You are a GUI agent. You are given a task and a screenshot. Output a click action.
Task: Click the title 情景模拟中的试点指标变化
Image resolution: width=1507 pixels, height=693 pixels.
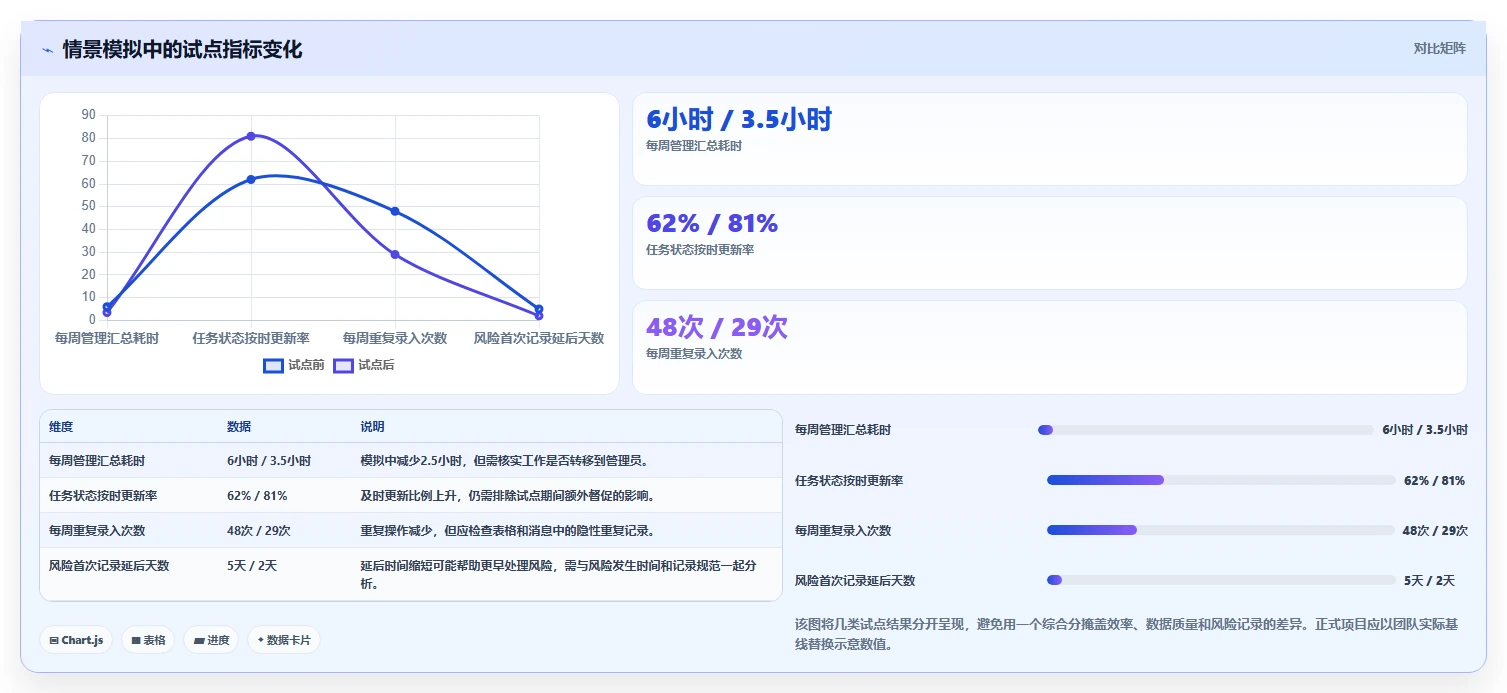(x=182, y=49)
